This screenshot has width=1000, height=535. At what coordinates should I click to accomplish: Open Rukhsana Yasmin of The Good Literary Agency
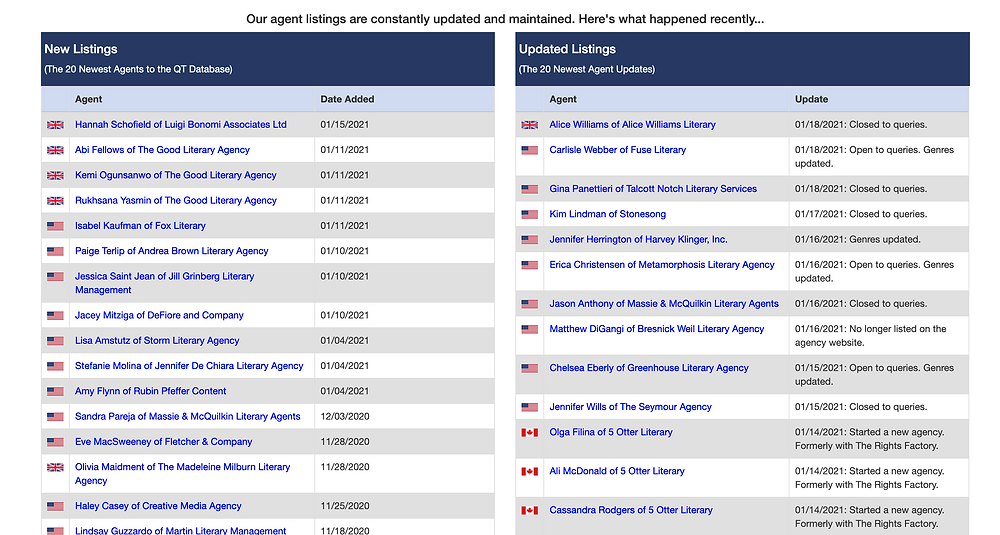click(175, 200)
